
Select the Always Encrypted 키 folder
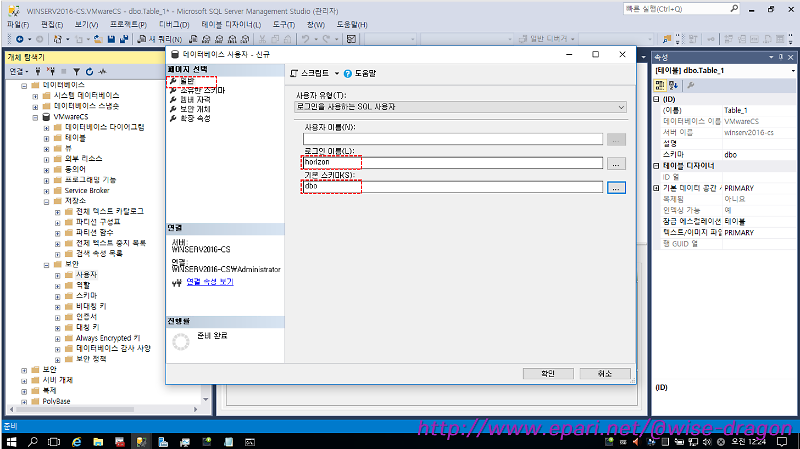click(x=108, y=338)
